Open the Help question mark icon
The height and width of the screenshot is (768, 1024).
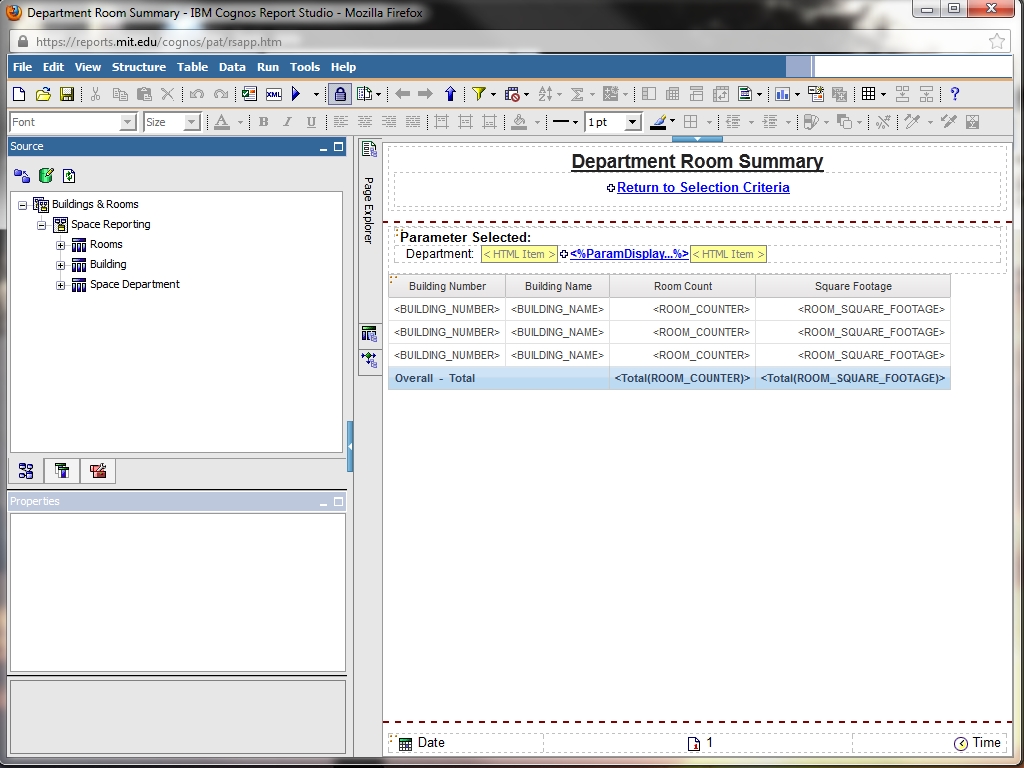tap(955, 94)
